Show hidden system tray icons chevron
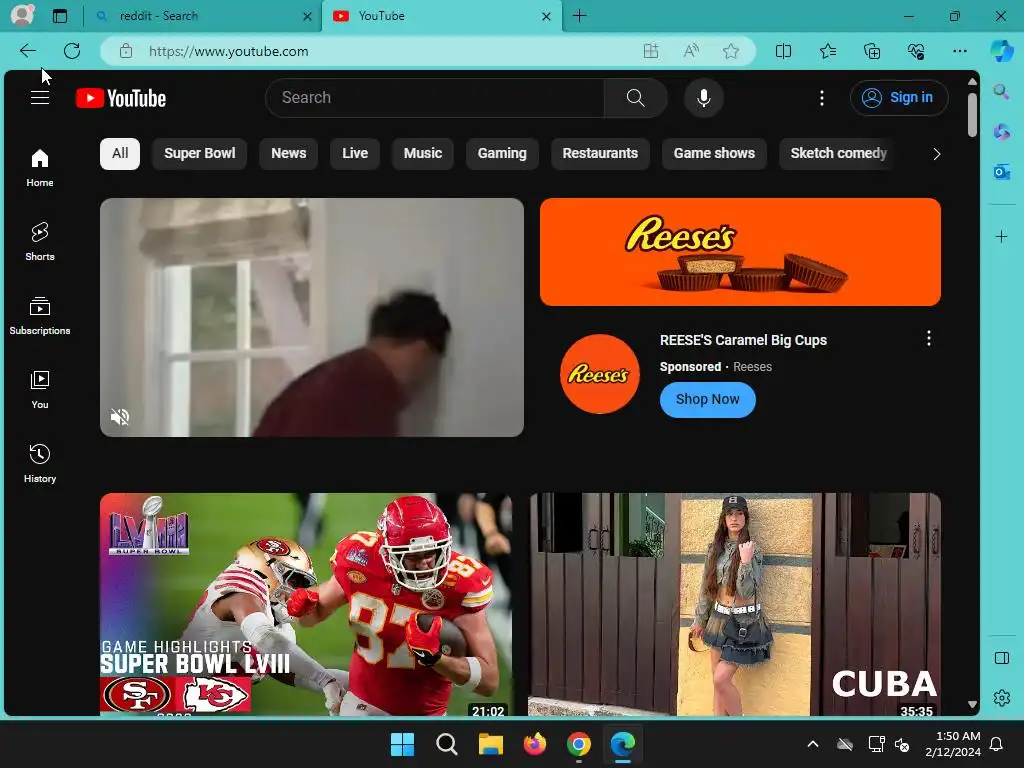Viewport: 1024px width, 768px height. (x=813, y=744)
